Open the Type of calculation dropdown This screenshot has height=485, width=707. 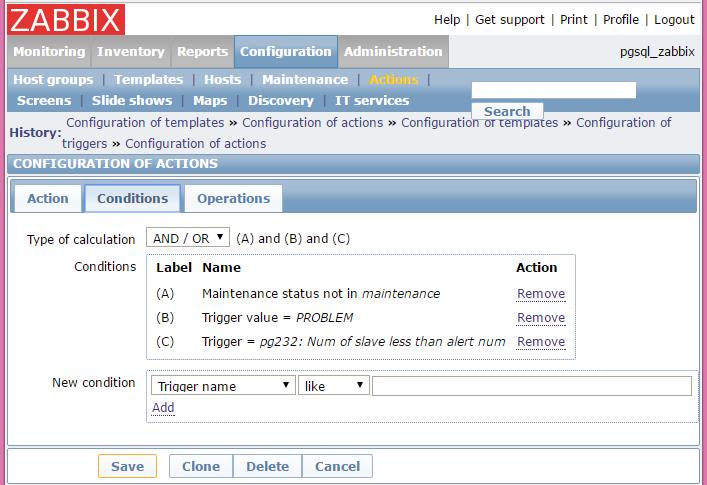(187, 238)
